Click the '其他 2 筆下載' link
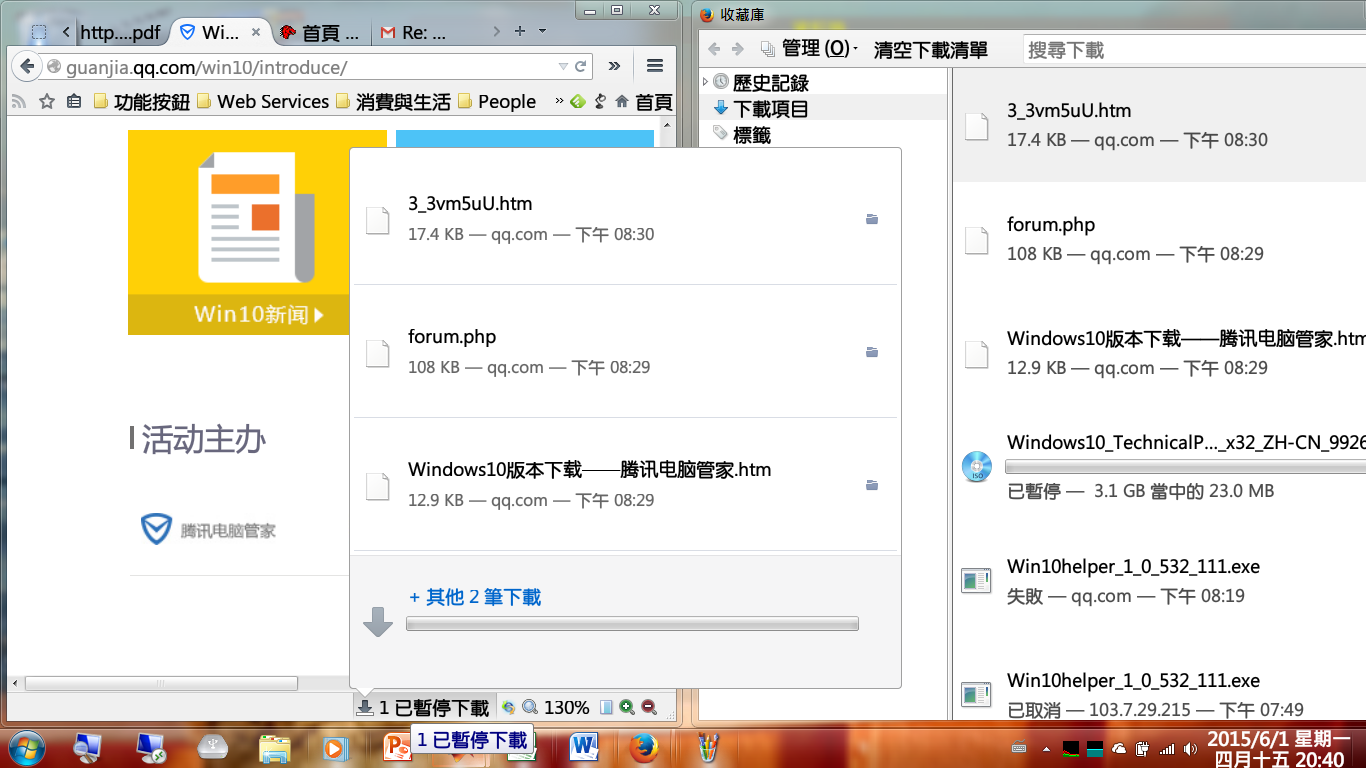 tap(475, 597)
